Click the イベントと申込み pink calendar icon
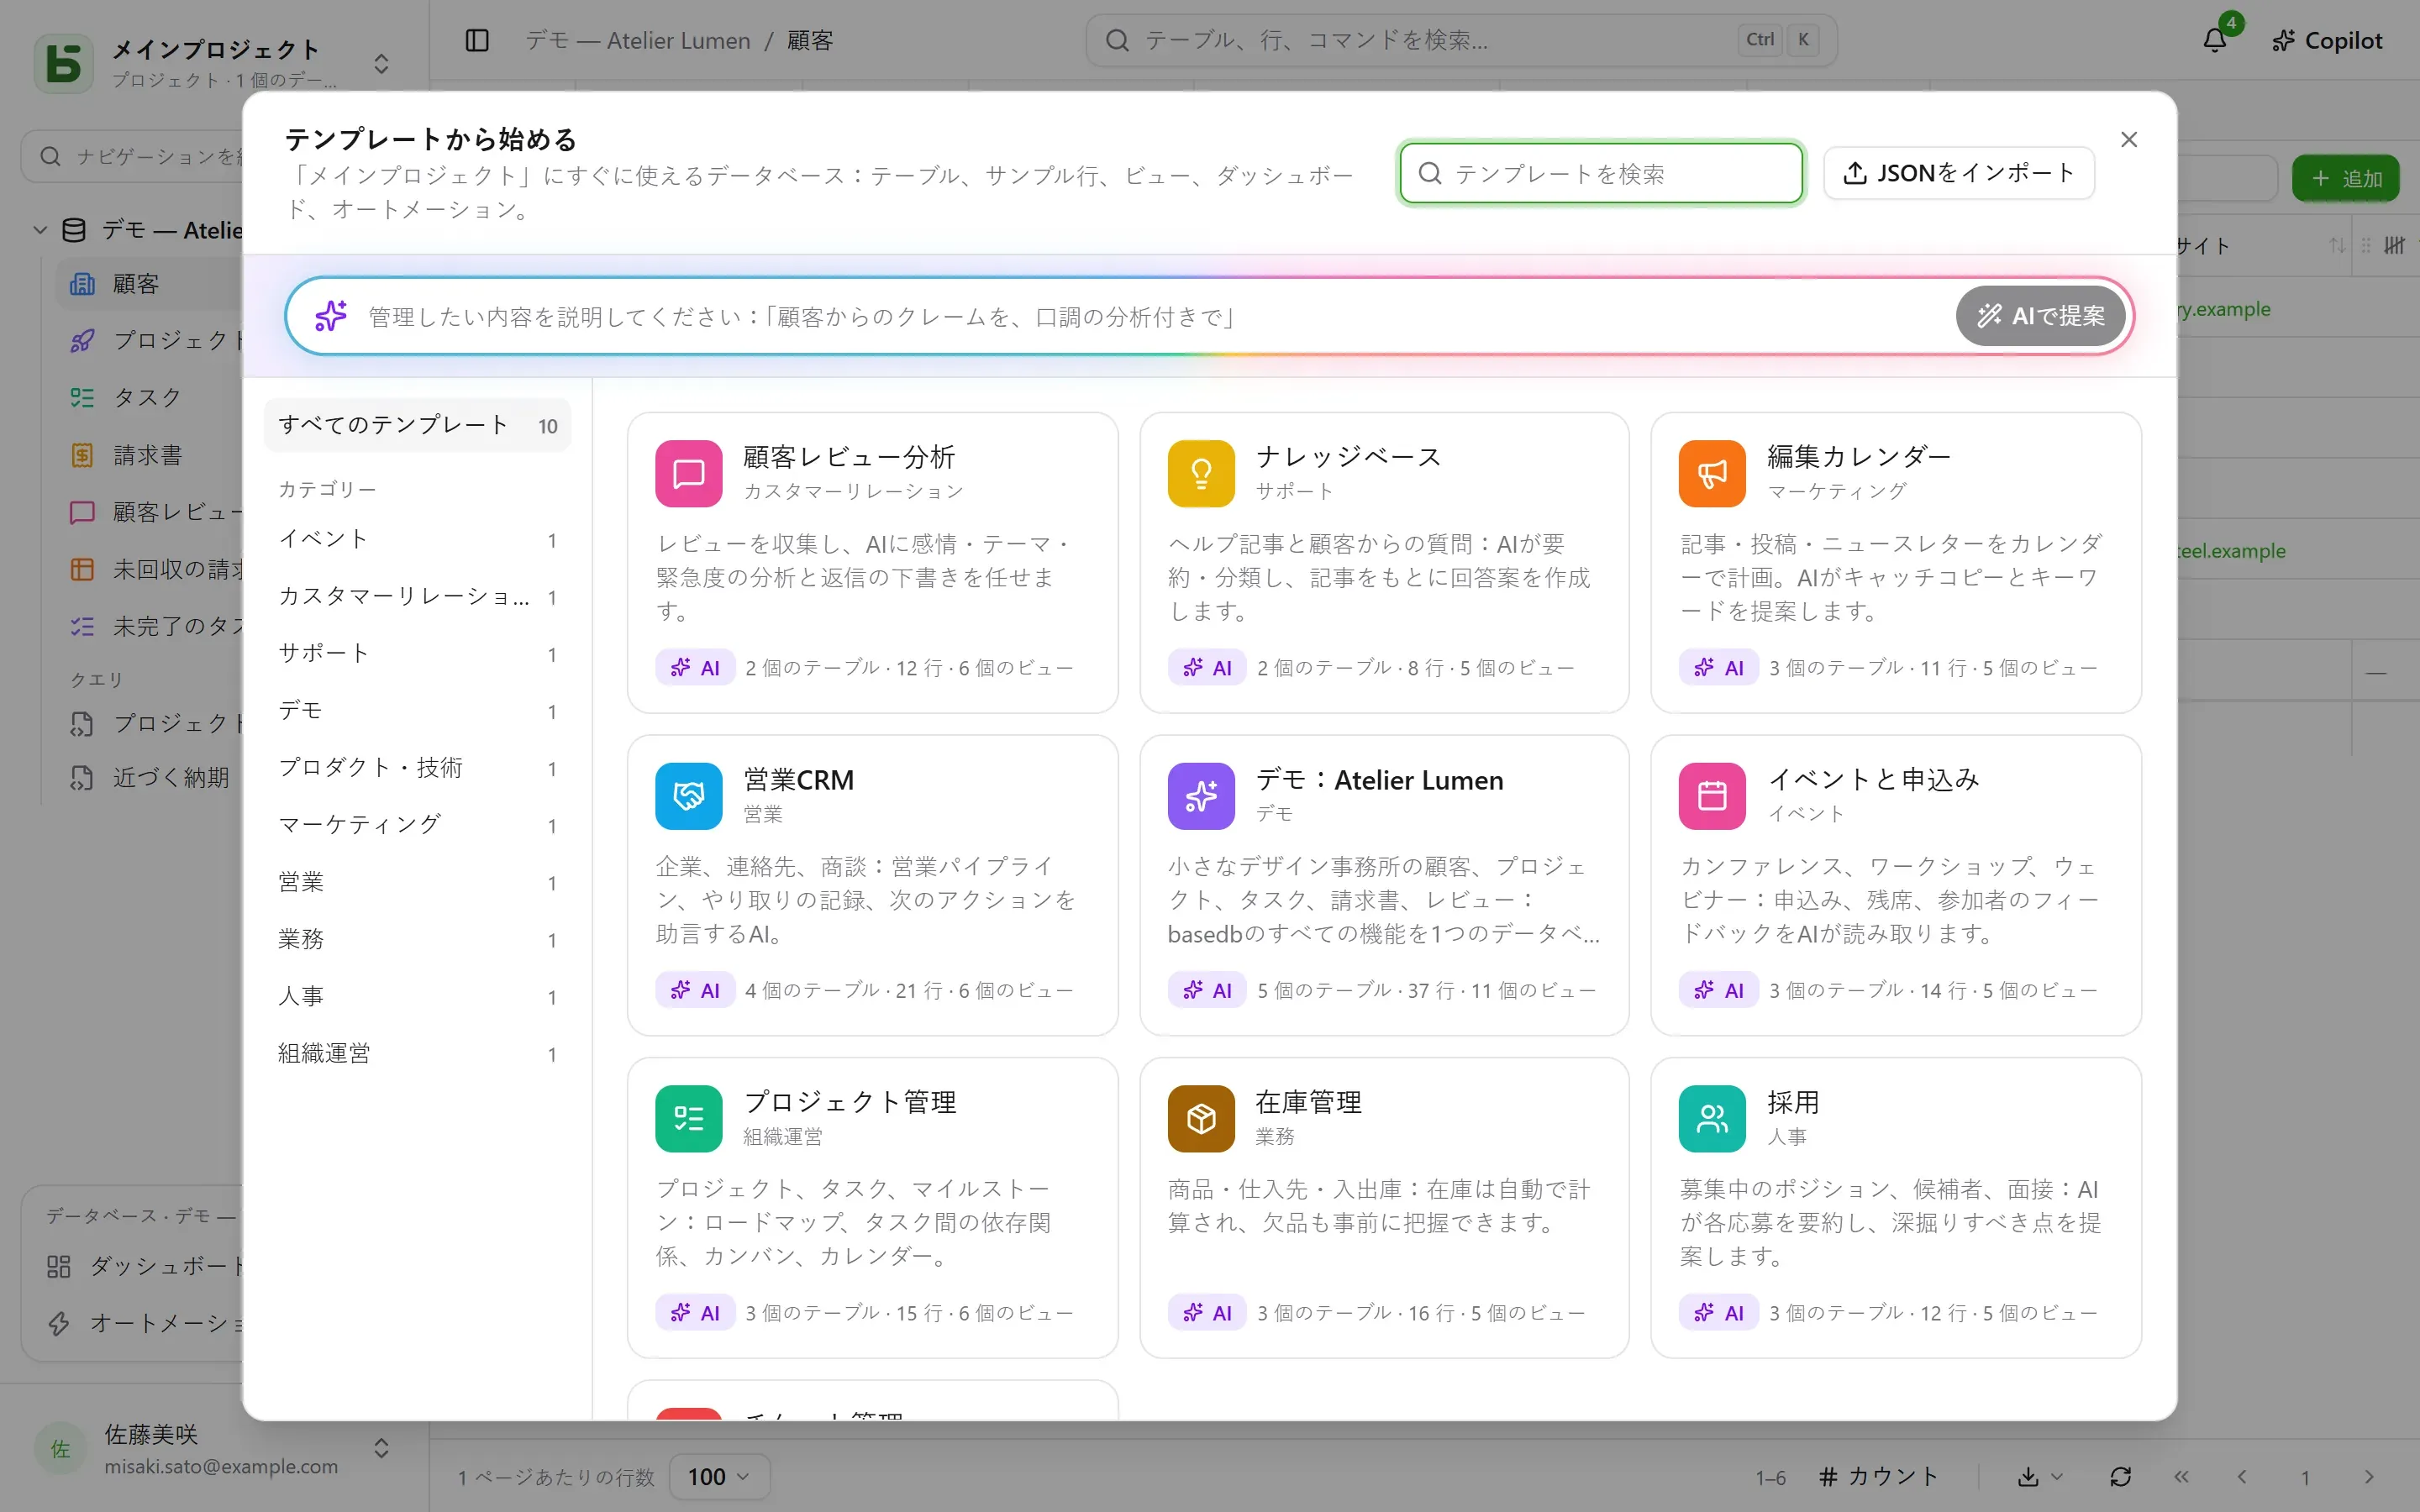 (x=1712, y=796)
